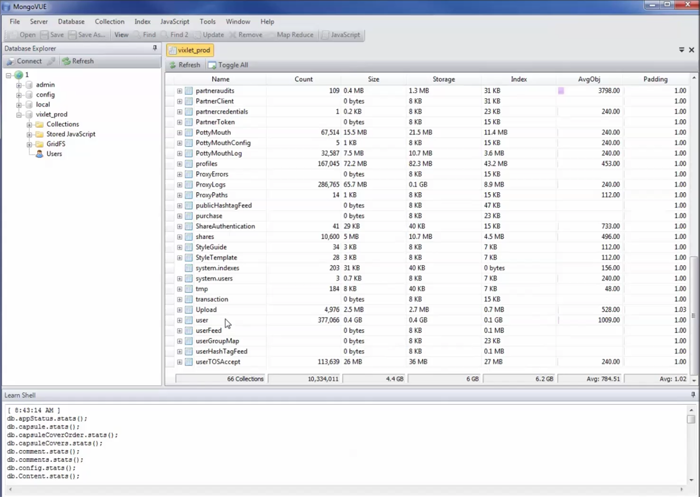
Task: Click the Toggle All button
Action: [228, 65]
